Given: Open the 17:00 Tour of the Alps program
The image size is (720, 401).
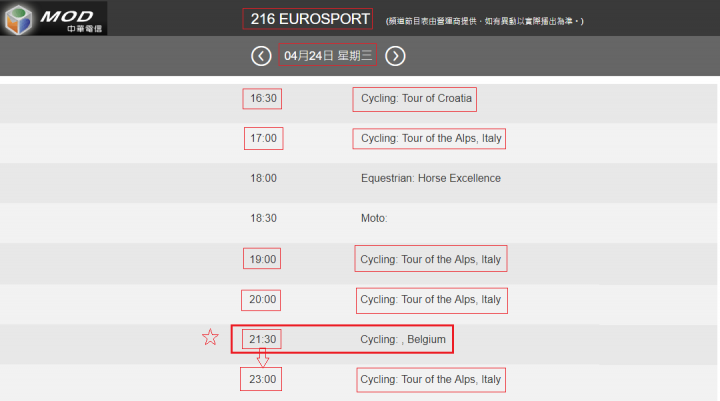Looking at the screenshot, I should [431, 138].
